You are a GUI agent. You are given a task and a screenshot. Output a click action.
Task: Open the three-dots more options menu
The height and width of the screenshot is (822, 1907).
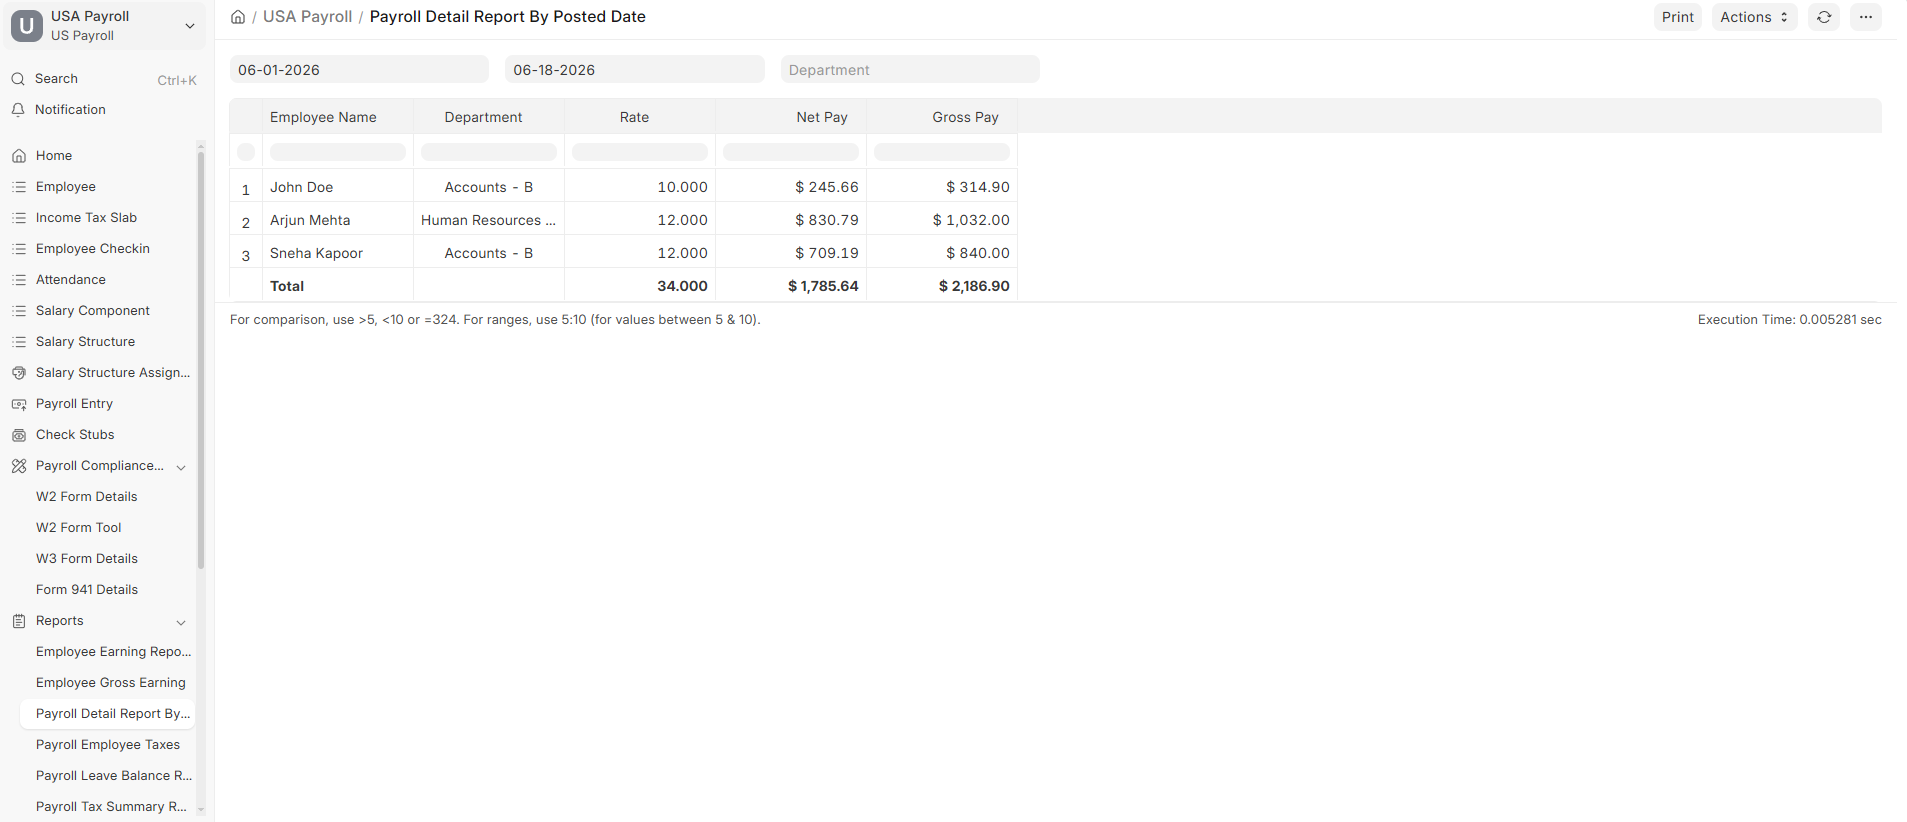pos(1866,17)
